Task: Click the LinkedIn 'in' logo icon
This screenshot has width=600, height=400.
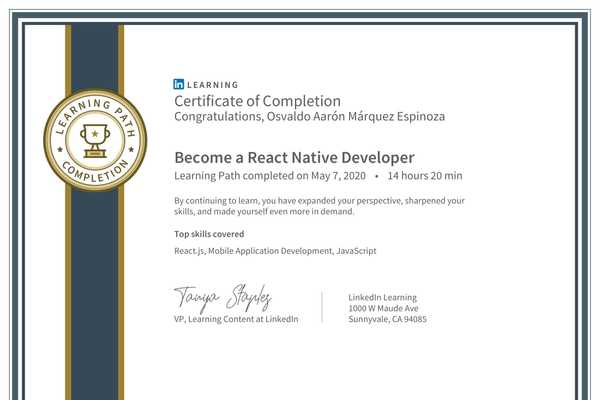Action: tap(179, 84)
